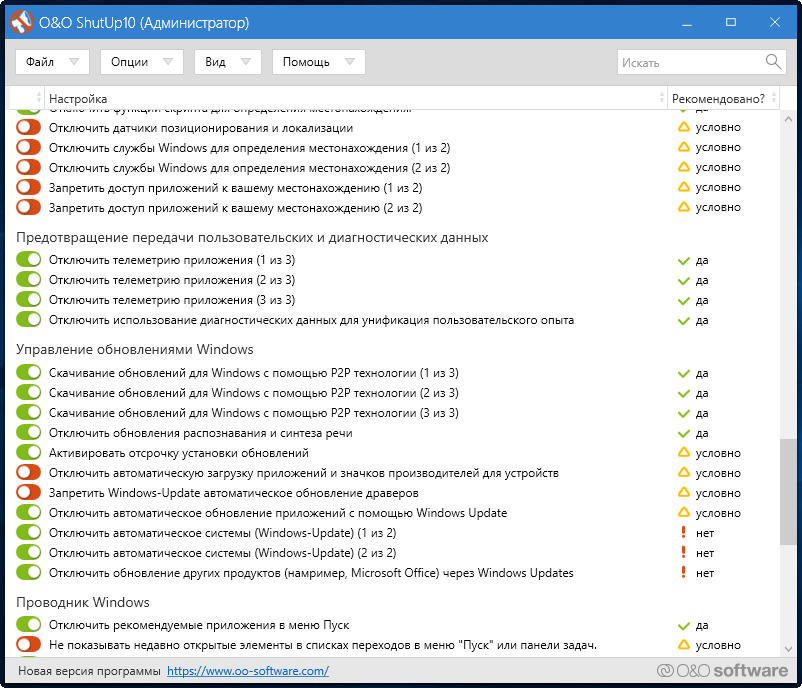The image size is (802, 688).
Task: Open the https://www.oo-software.com/ link
Action: coord(248,671)
